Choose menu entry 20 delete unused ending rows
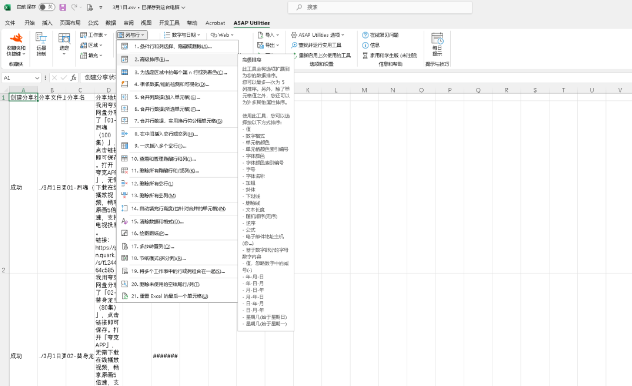This screenshot has height=386, width=632. 177,284
